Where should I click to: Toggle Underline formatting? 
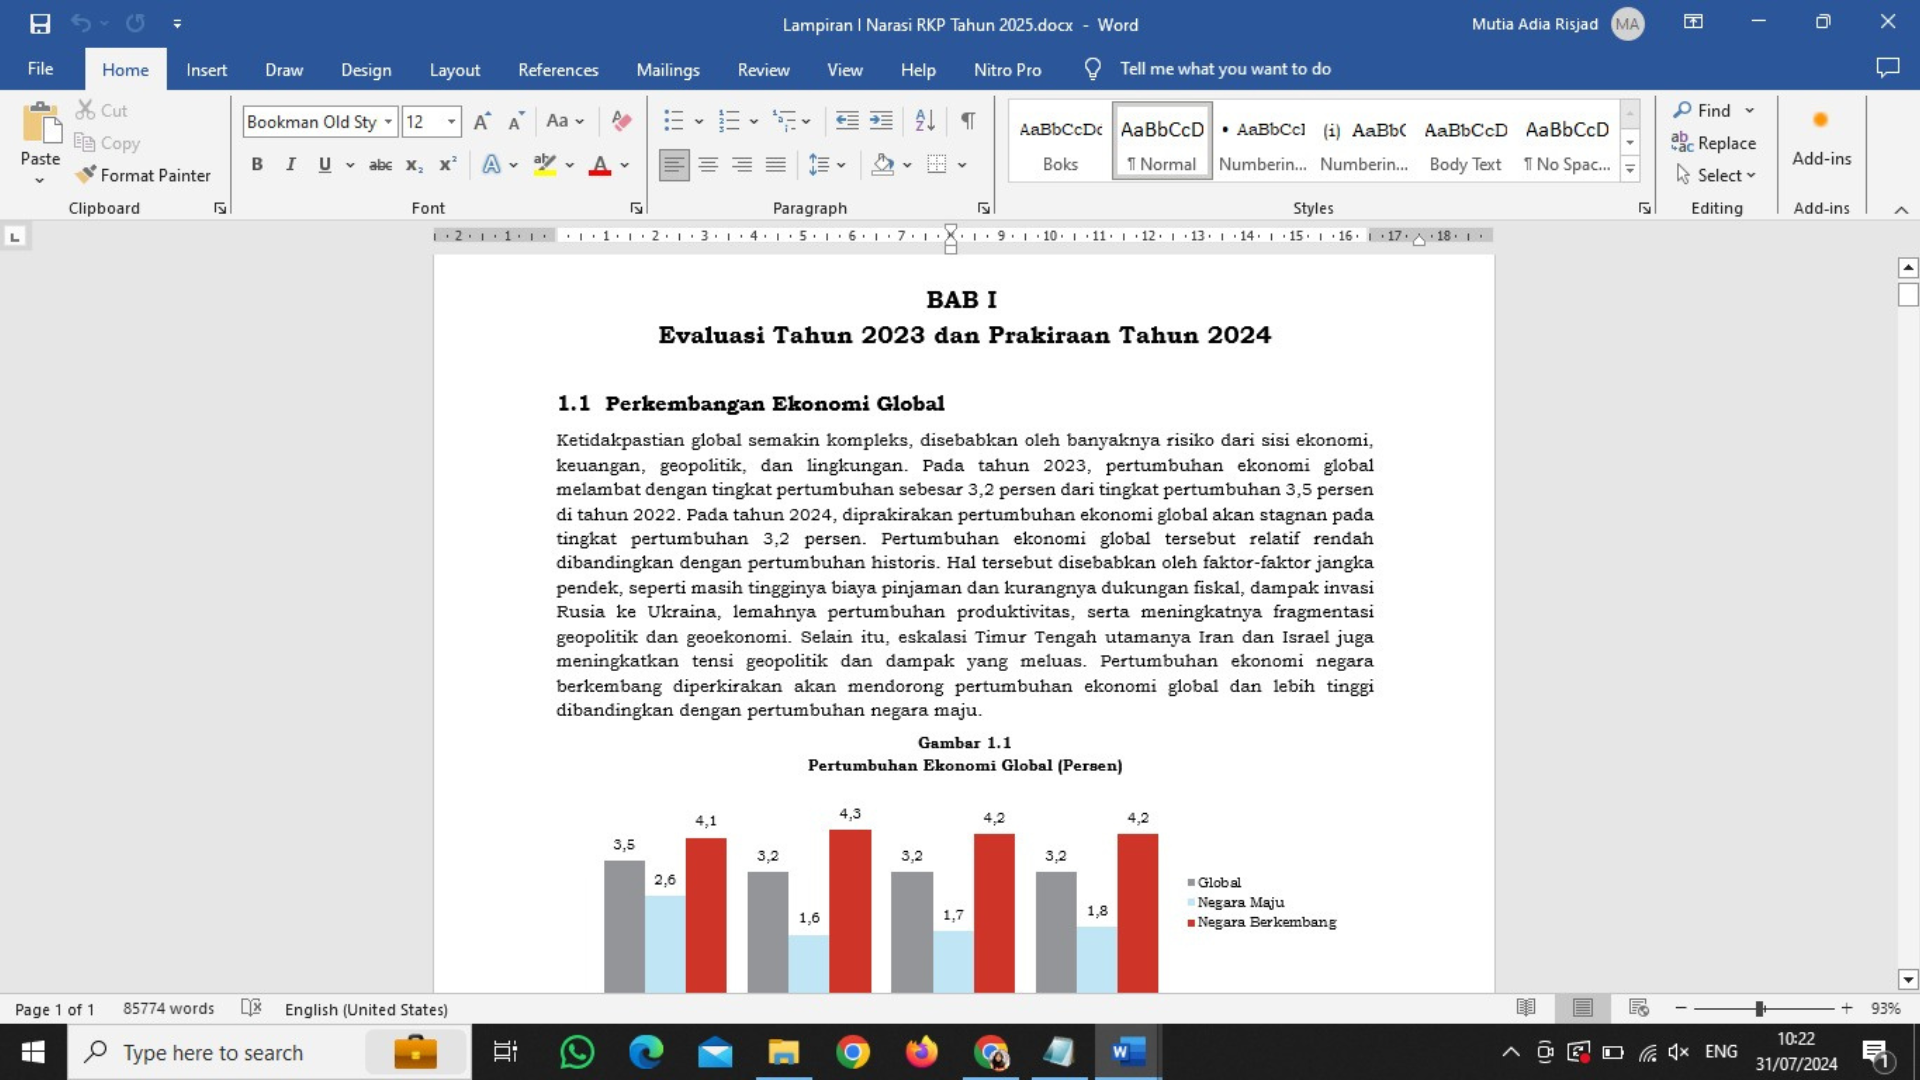[324, 165]
